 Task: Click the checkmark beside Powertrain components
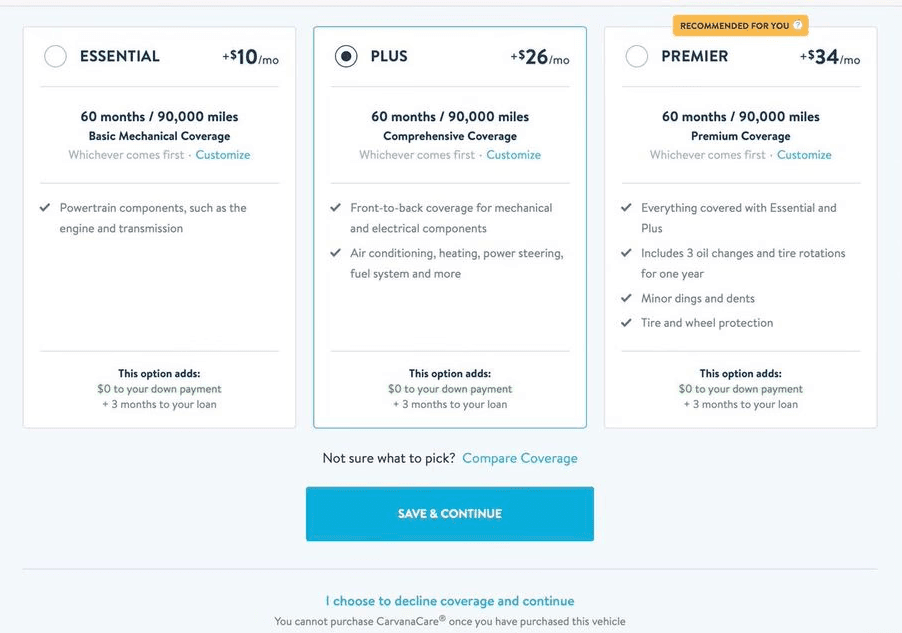pyautogui.click(x=45, y=208)
